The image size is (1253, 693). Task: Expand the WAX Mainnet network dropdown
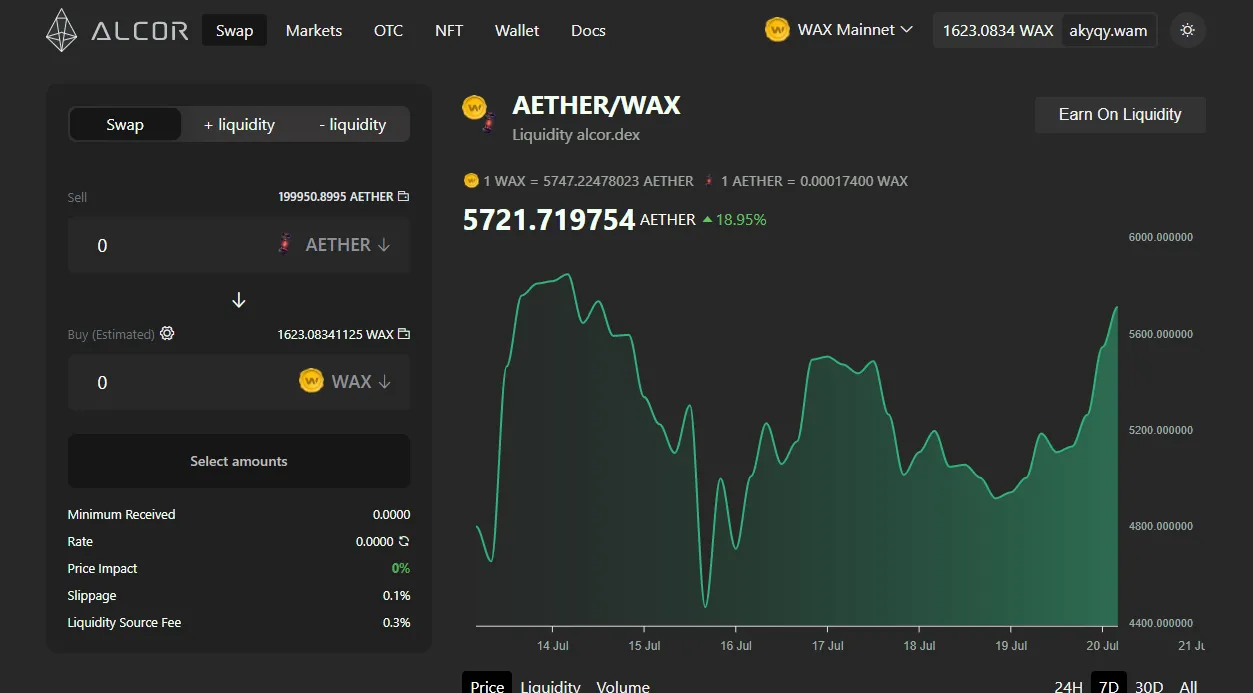[x=839, y=30]
